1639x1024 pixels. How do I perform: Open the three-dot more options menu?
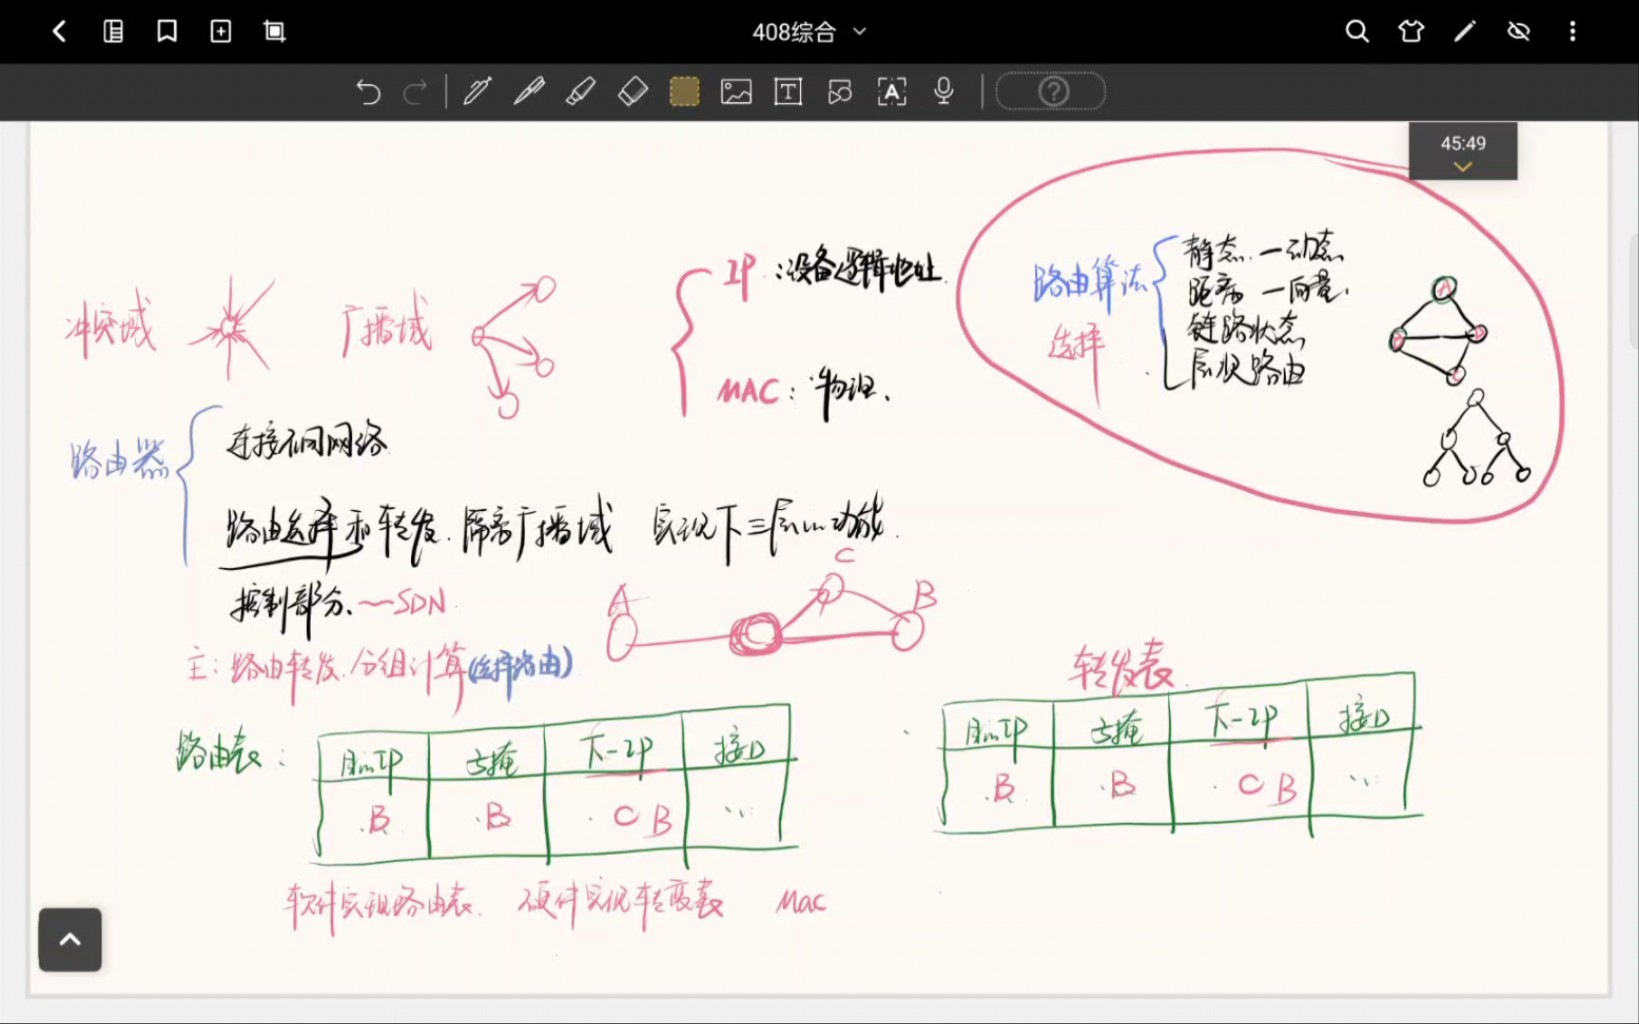[1573, 32]
